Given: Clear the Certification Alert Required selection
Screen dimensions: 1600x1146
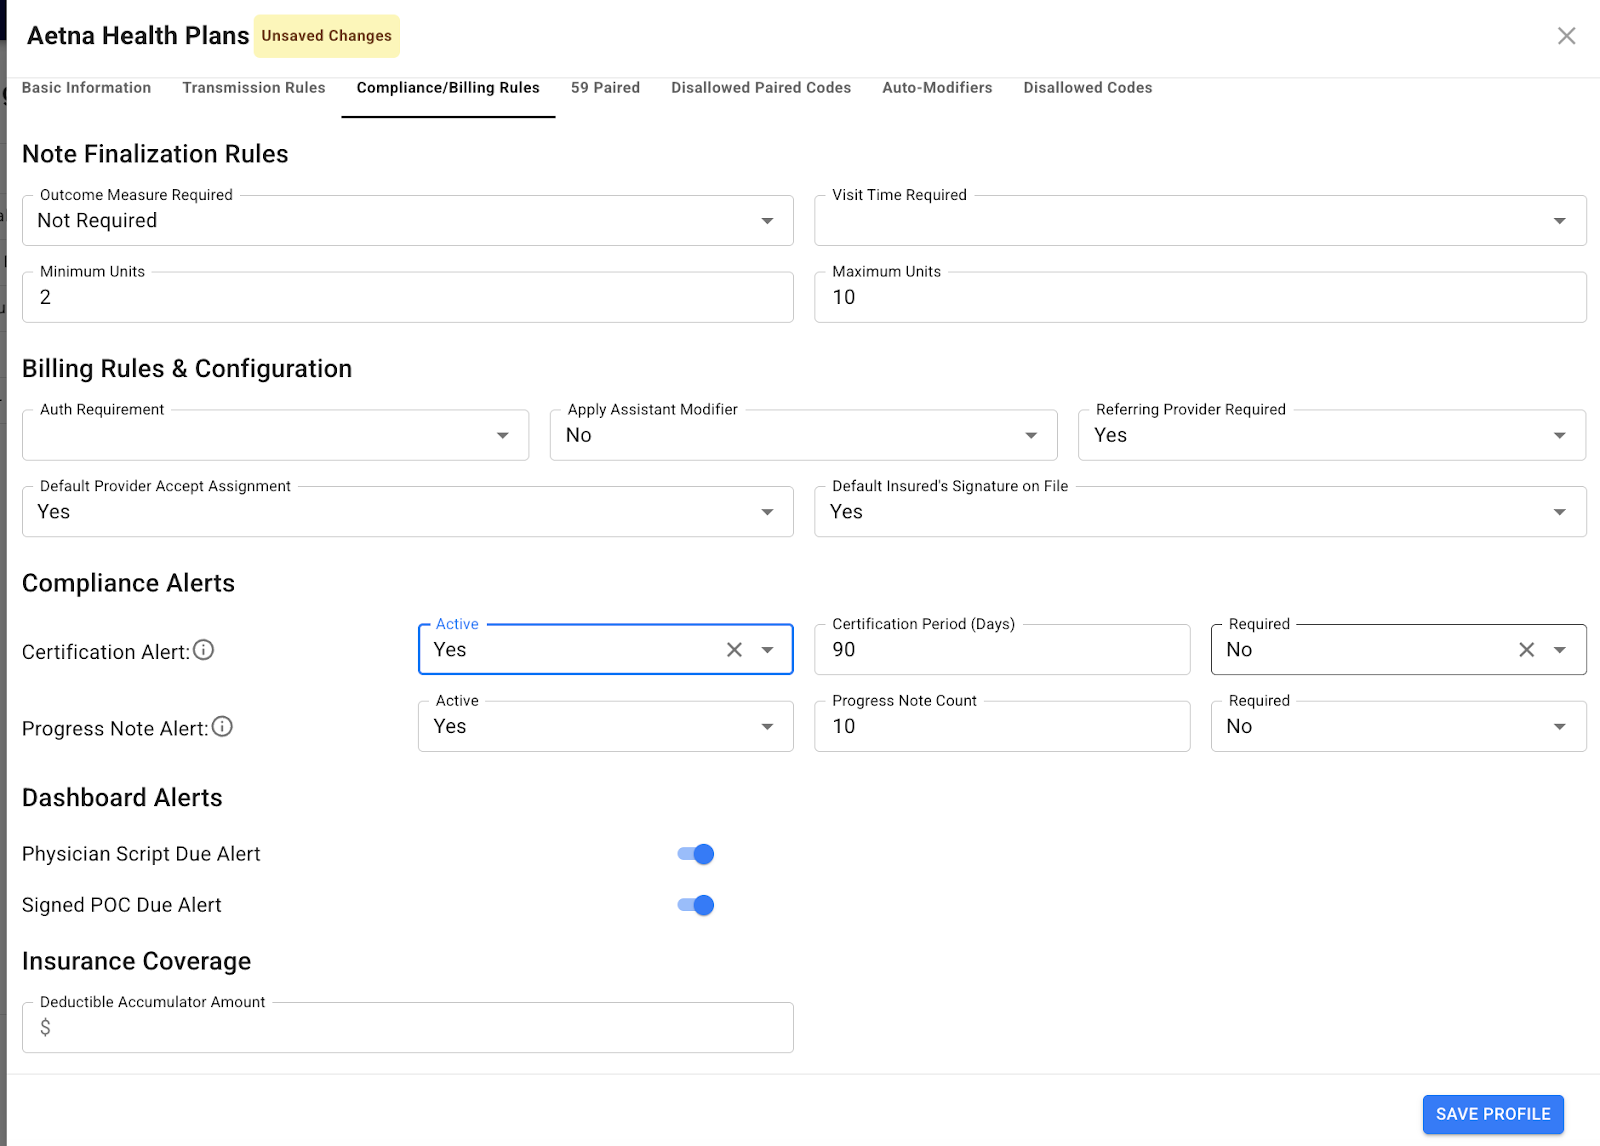Looking at the screenshot, I should click(x=1526, y=650).
